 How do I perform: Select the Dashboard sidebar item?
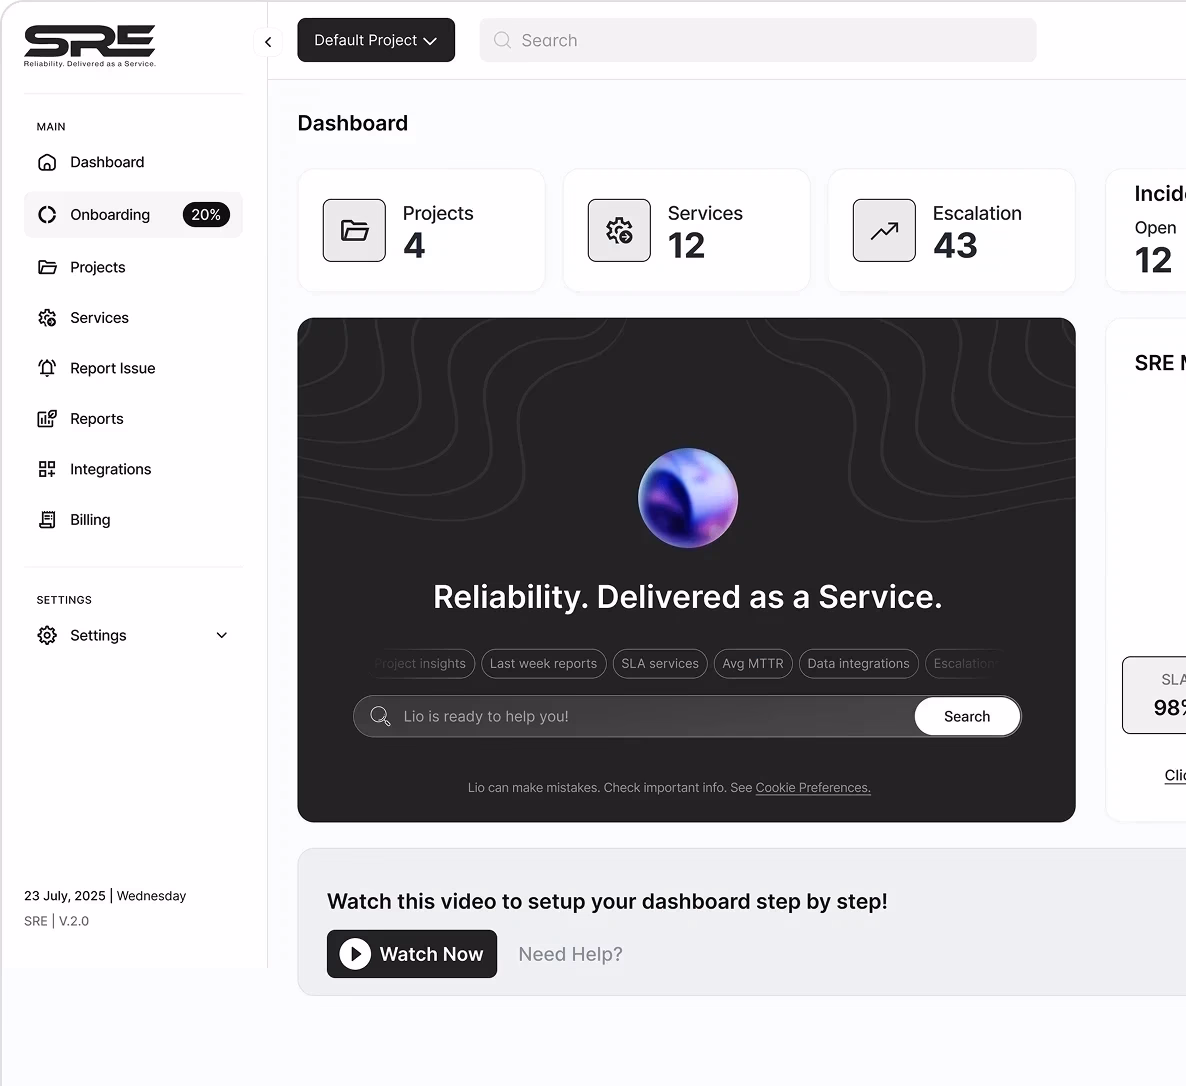pos(106,162)
